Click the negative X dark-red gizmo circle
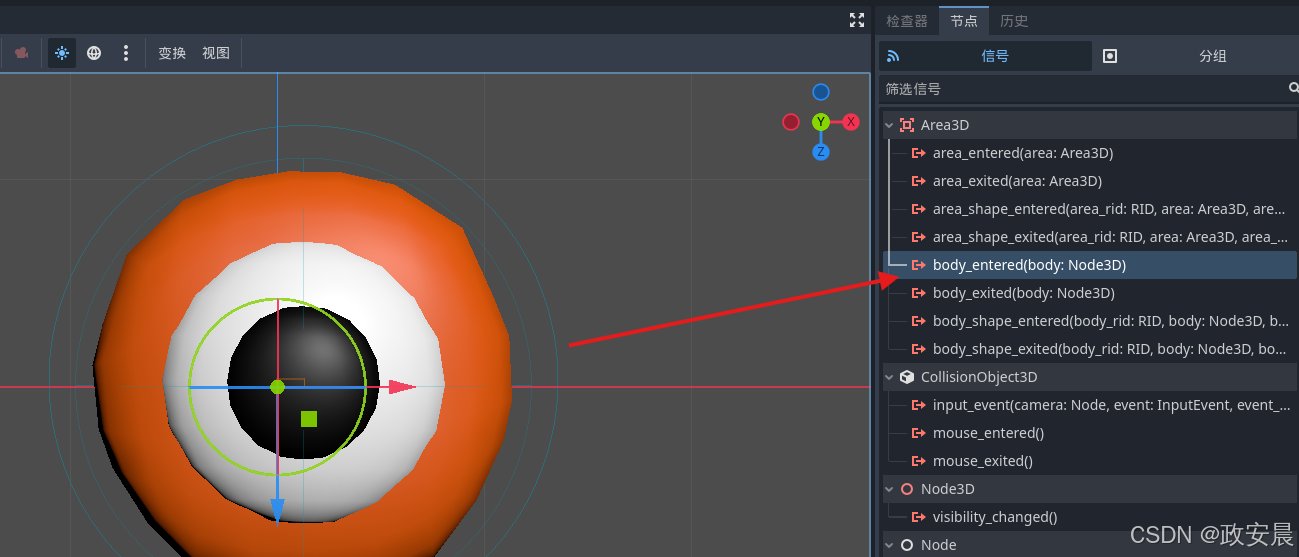 click(x=791, y=122)
